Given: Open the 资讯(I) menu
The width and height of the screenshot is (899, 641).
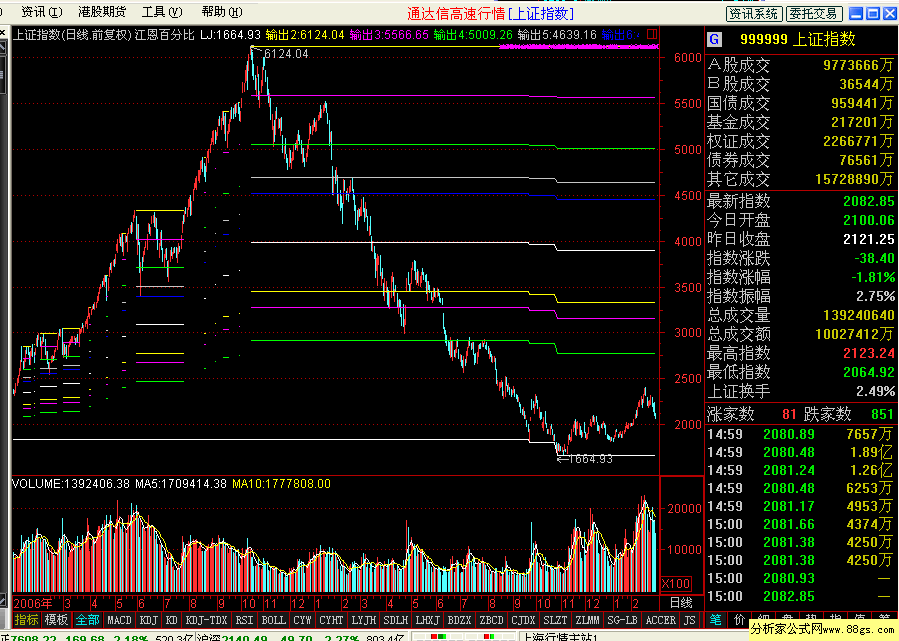Looking at the screenshot, I should point(41,11).
